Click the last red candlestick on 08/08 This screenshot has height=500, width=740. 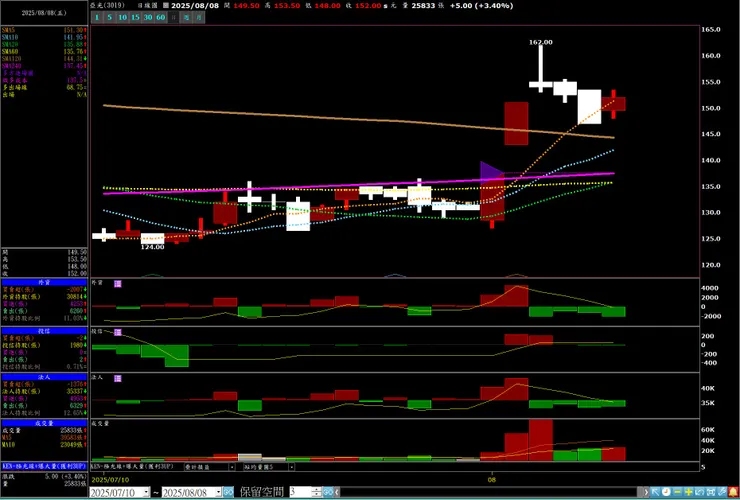(614, 104)
